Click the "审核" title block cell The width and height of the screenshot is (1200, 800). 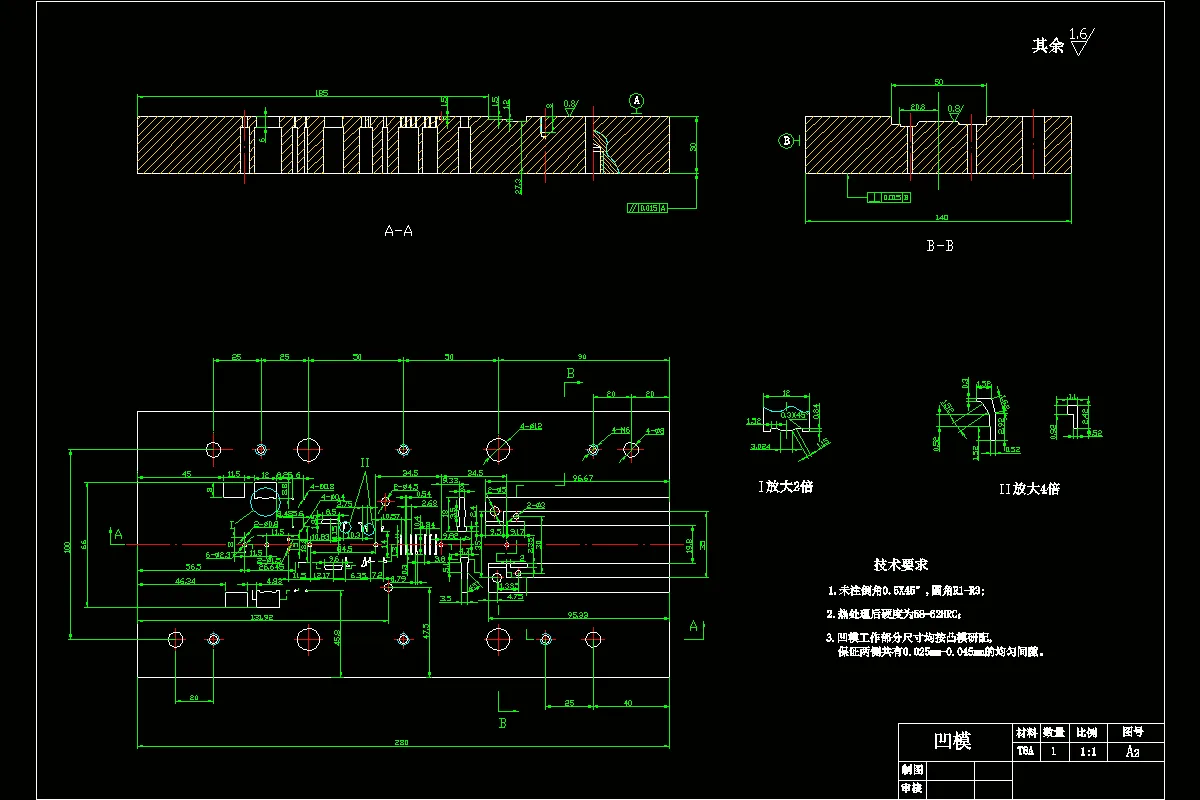click(911, 789)
